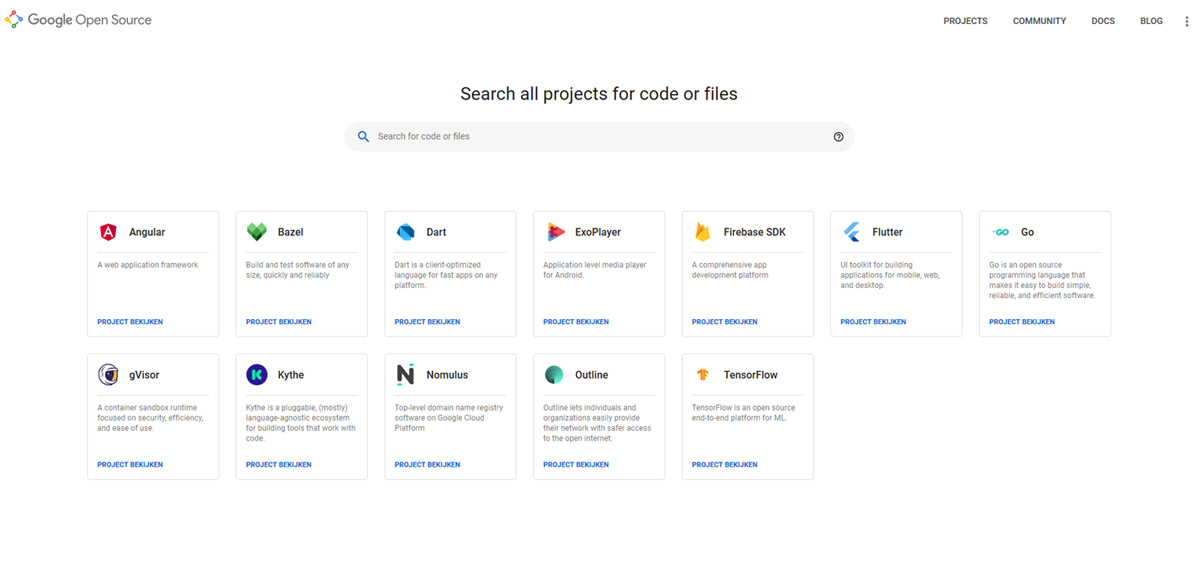Click 'Top-level domain name registry' description
1200x561 pixels.
(x=449, y=418)
